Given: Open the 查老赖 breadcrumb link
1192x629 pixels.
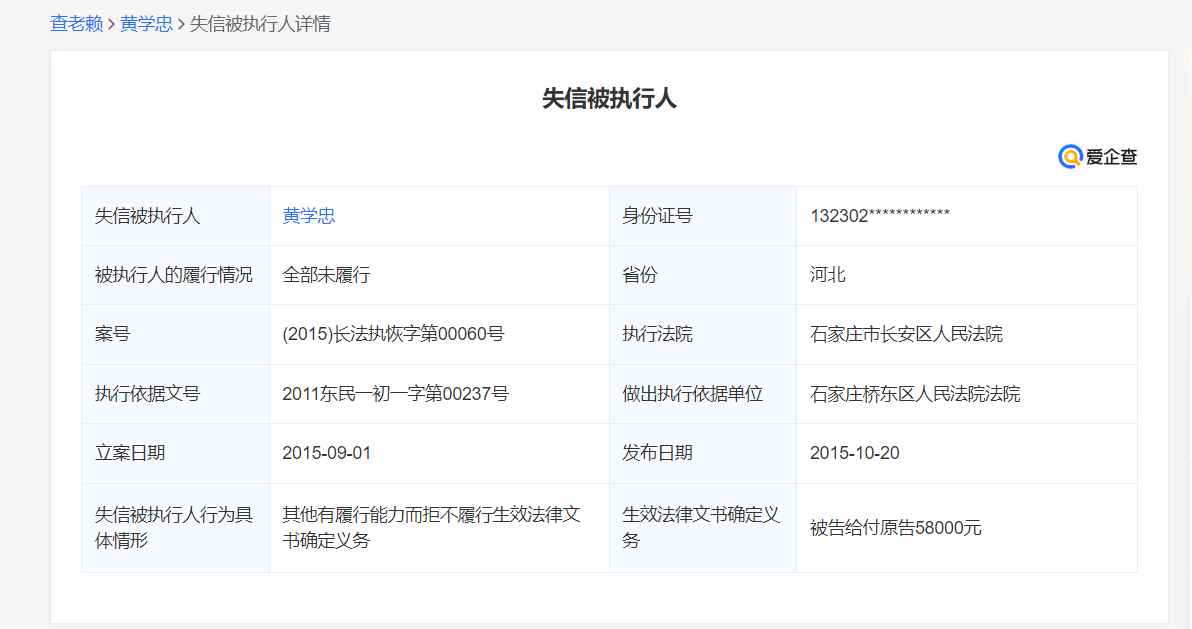Looking at the screenshot, I should [x=76, y=24].
